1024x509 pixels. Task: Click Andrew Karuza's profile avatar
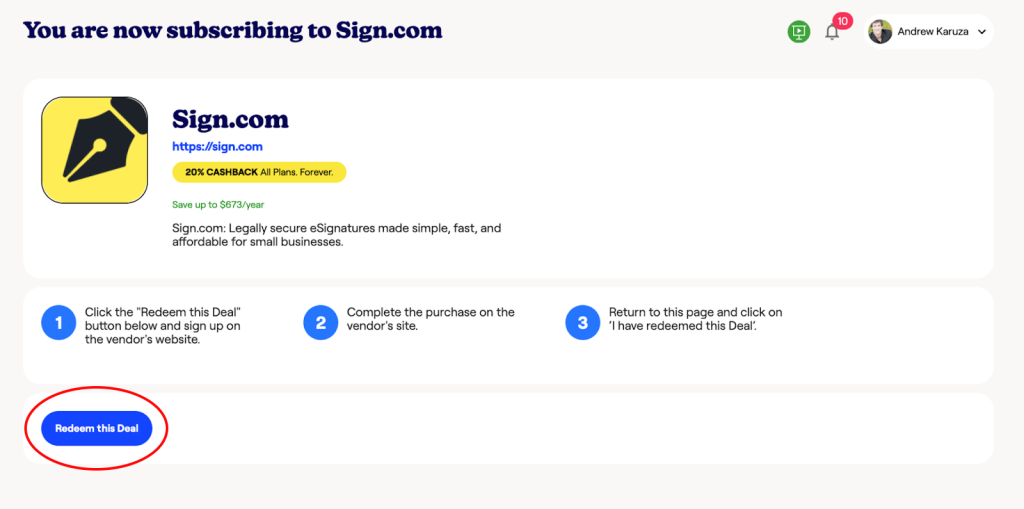pos(880,32)
